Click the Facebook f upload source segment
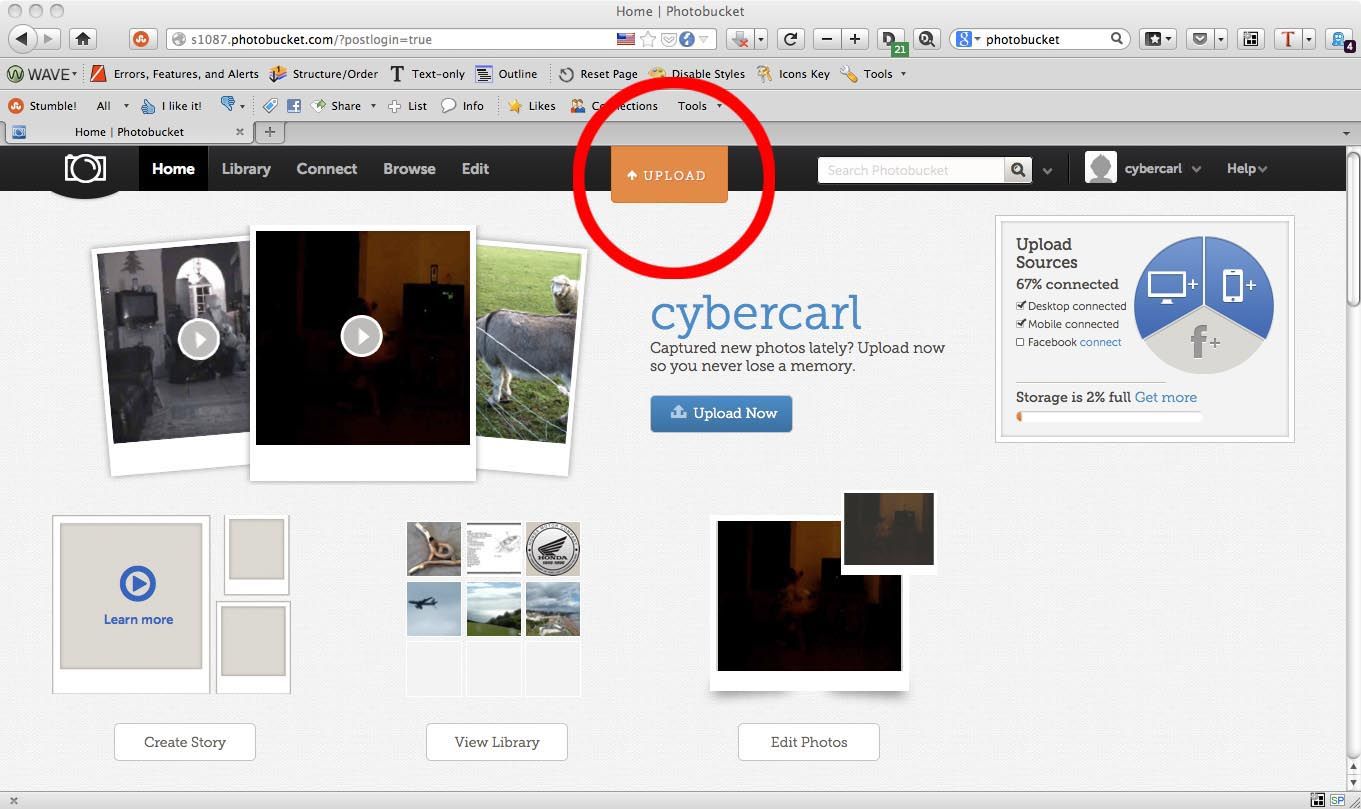The height and width of the screenshot is (809, 1361). tap(1204, 342)
